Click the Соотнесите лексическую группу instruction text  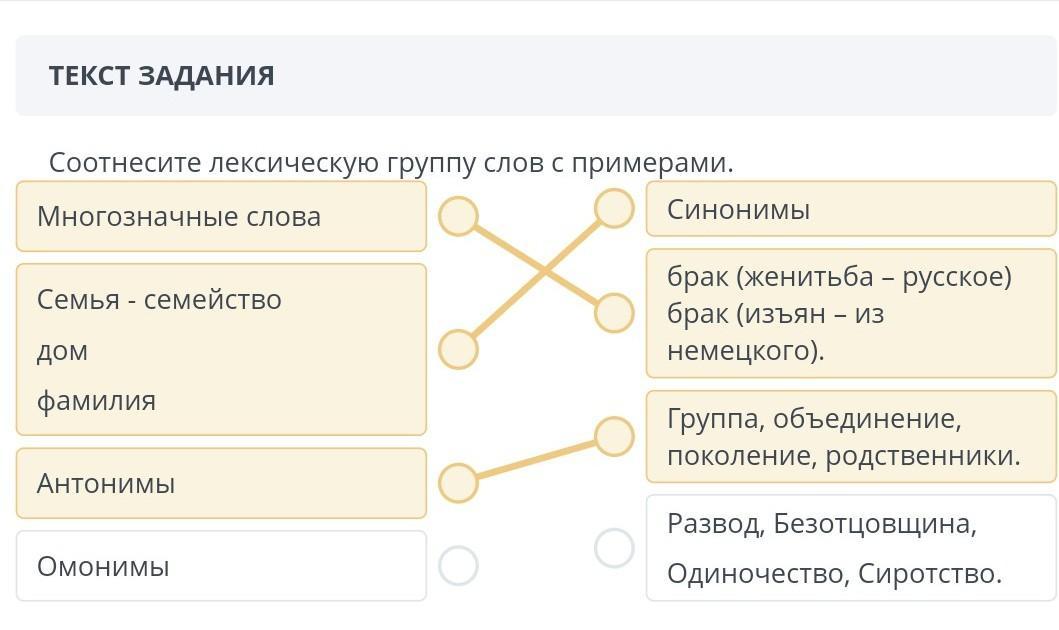391,162
